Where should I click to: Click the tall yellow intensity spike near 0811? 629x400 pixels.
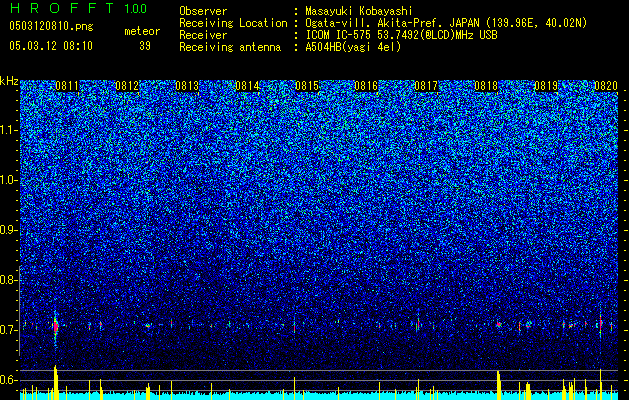(56, 382)
